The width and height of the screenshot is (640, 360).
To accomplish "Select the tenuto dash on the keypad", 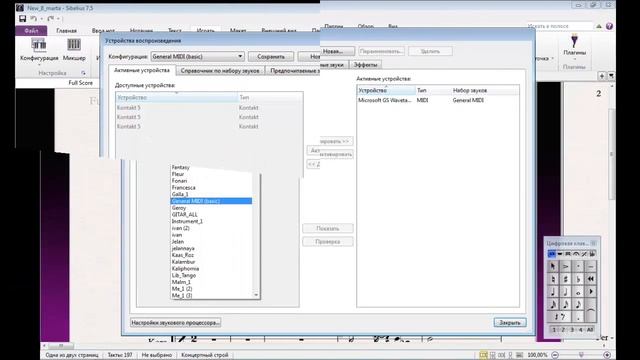I will (x=591, y=267).
